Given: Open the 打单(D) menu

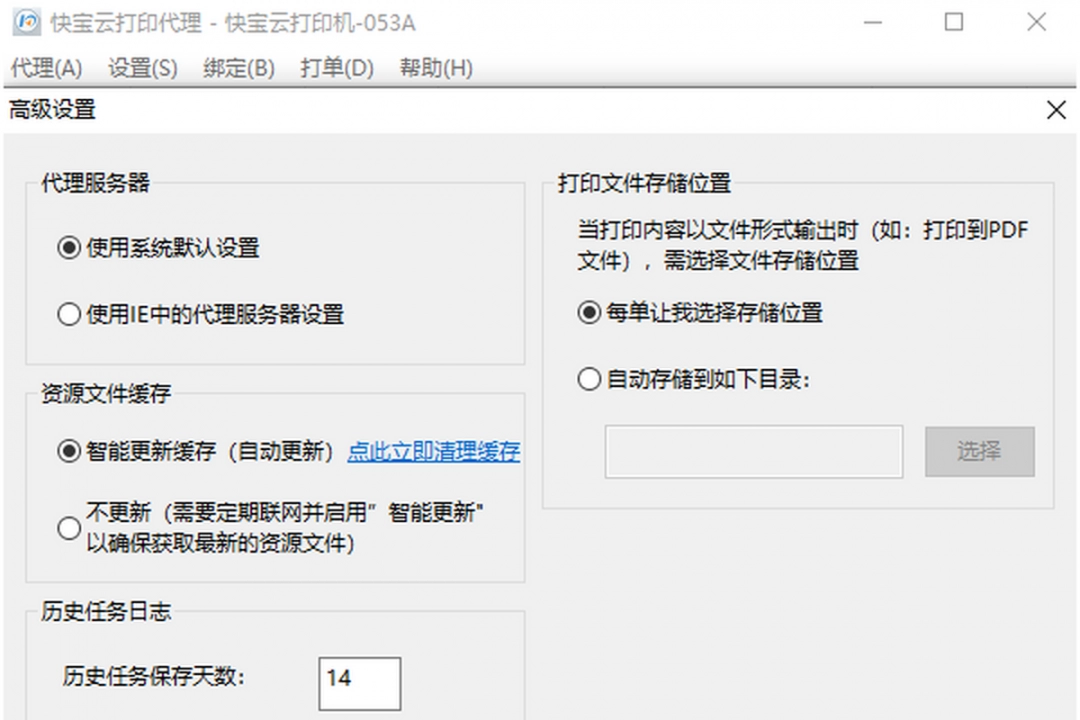Looking at the screenshot, I should coord(335,69).
